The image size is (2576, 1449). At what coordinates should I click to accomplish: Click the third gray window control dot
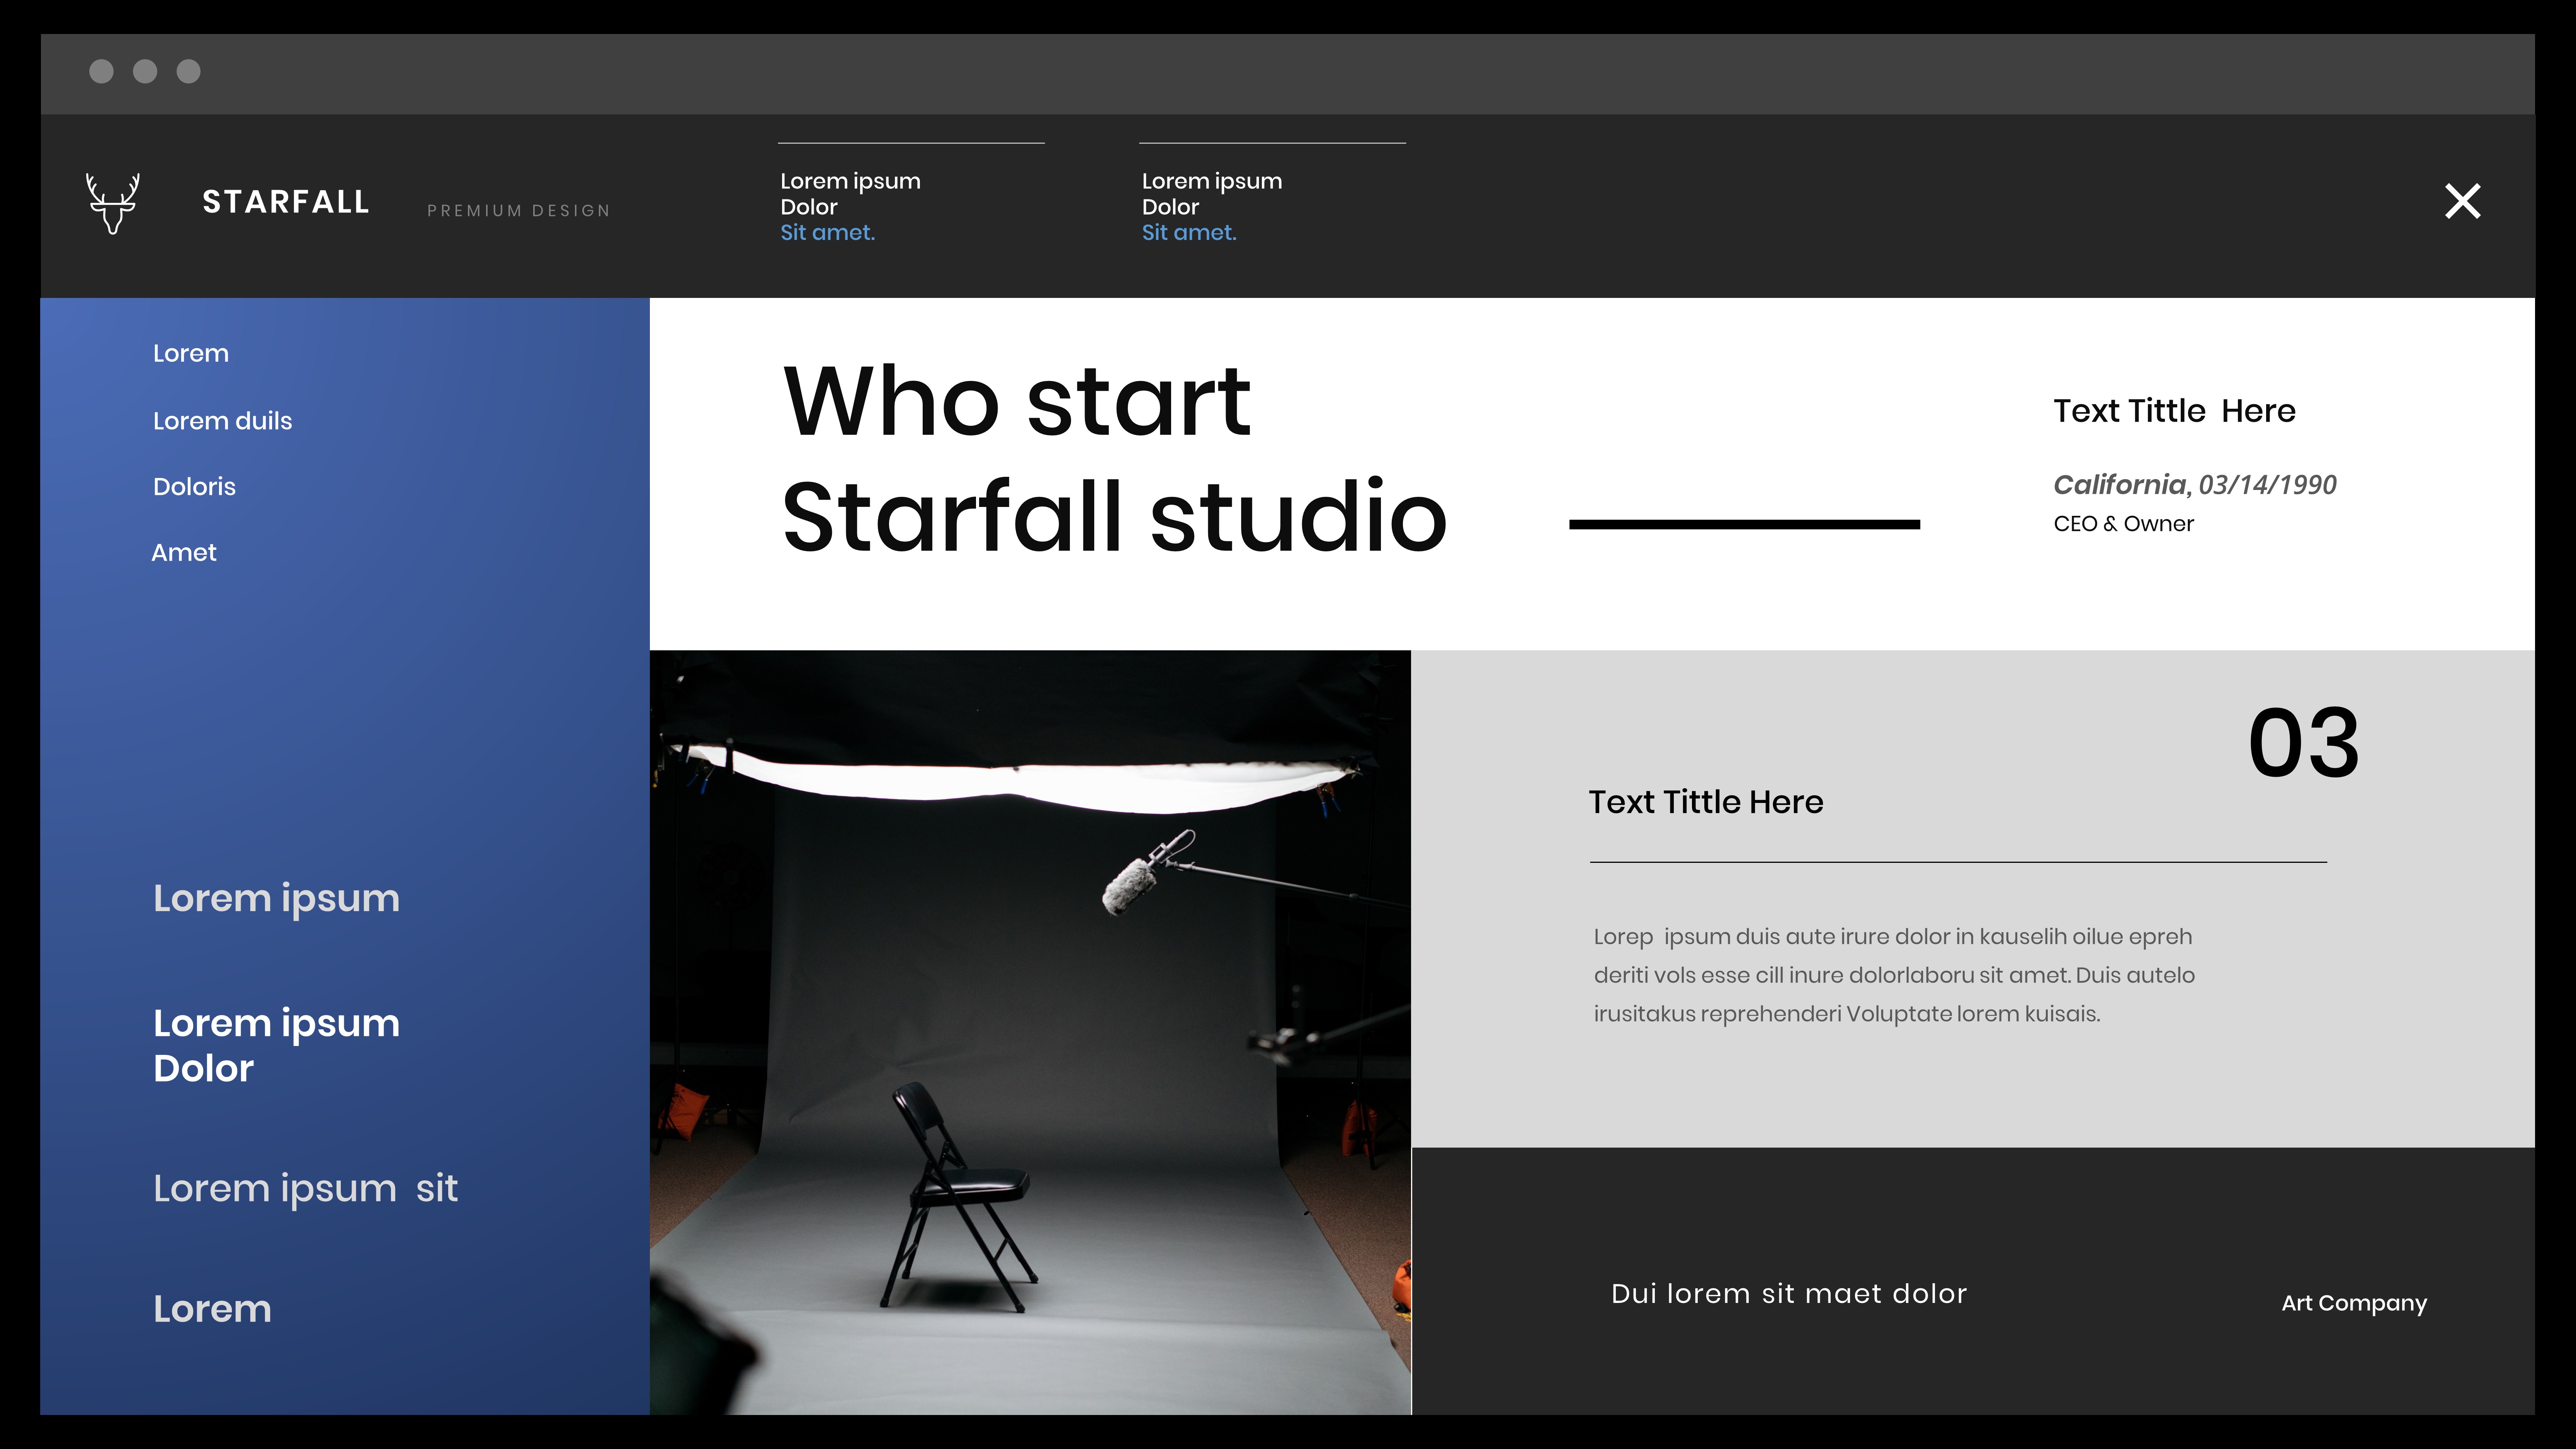[x=189, y=71]
